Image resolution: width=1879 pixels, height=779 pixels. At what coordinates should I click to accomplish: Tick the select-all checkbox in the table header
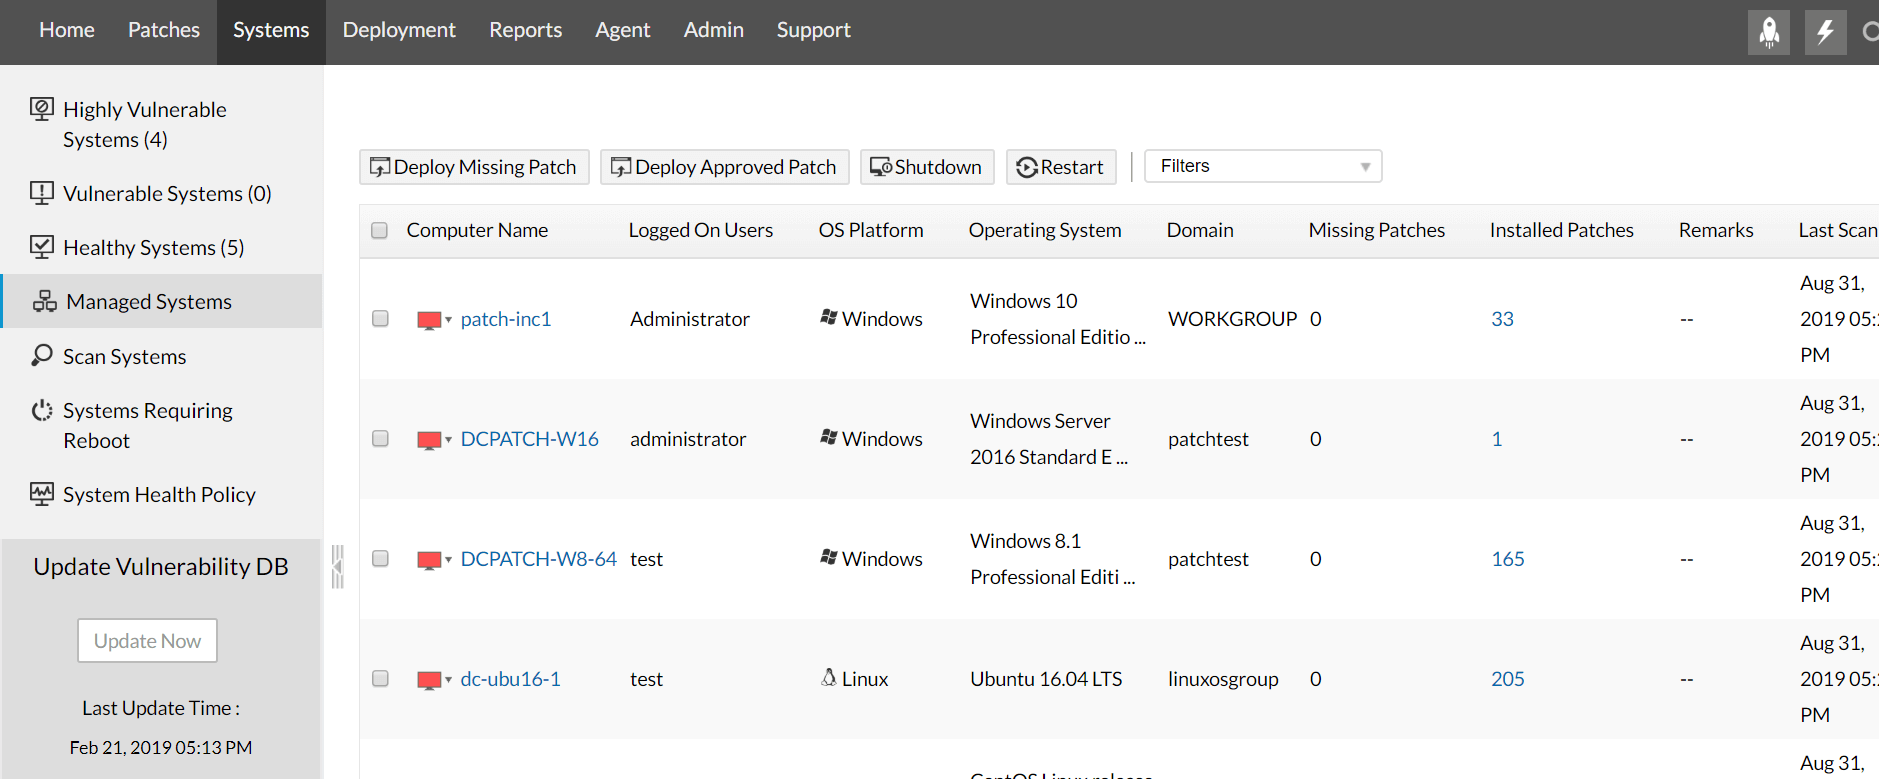380,231
